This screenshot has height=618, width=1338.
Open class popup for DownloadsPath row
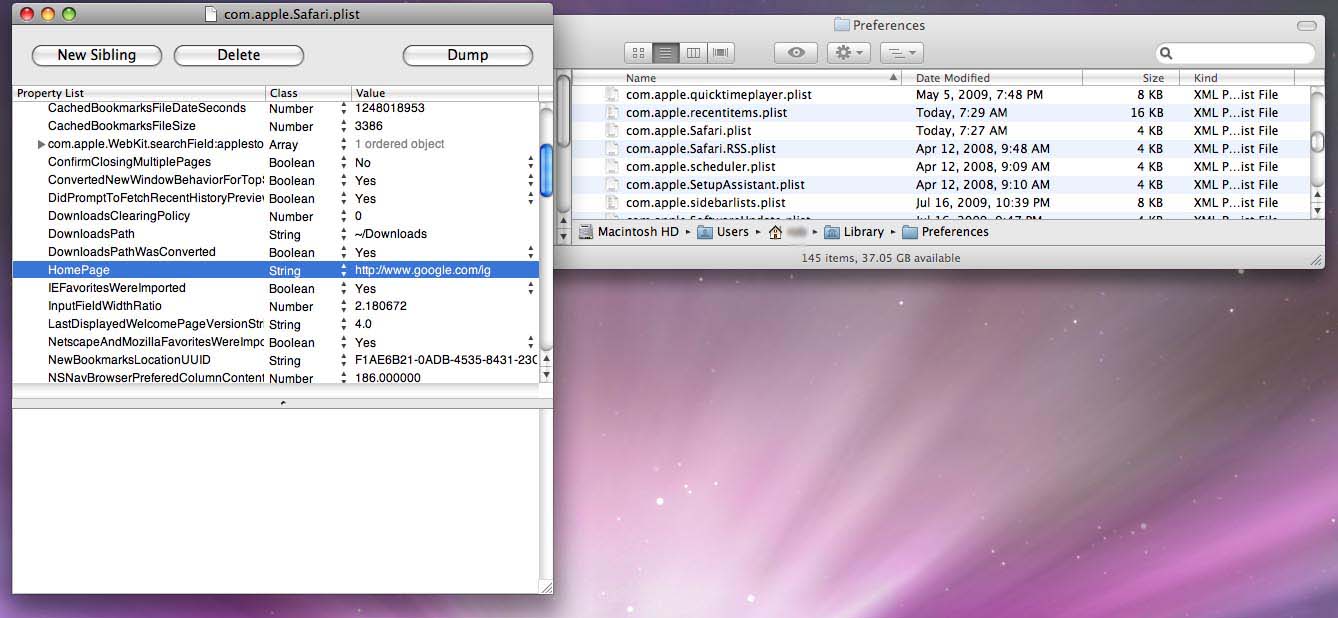(x=344, y=234)
